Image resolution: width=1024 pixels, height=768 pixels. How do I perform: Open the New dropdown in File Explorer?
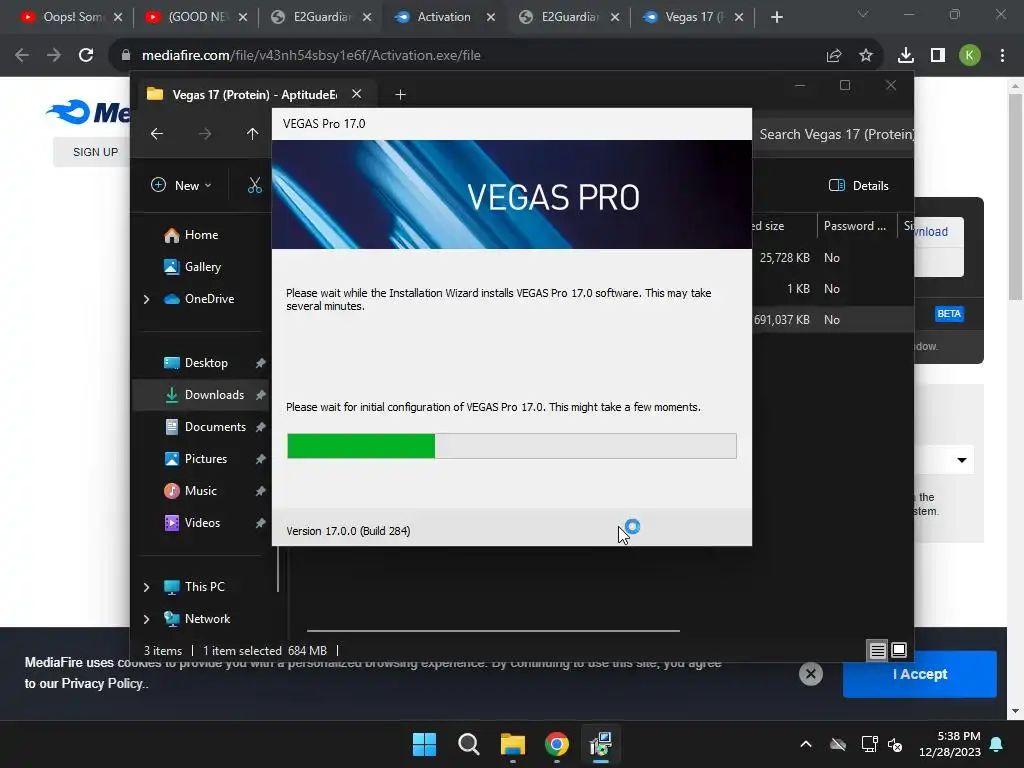182,185
